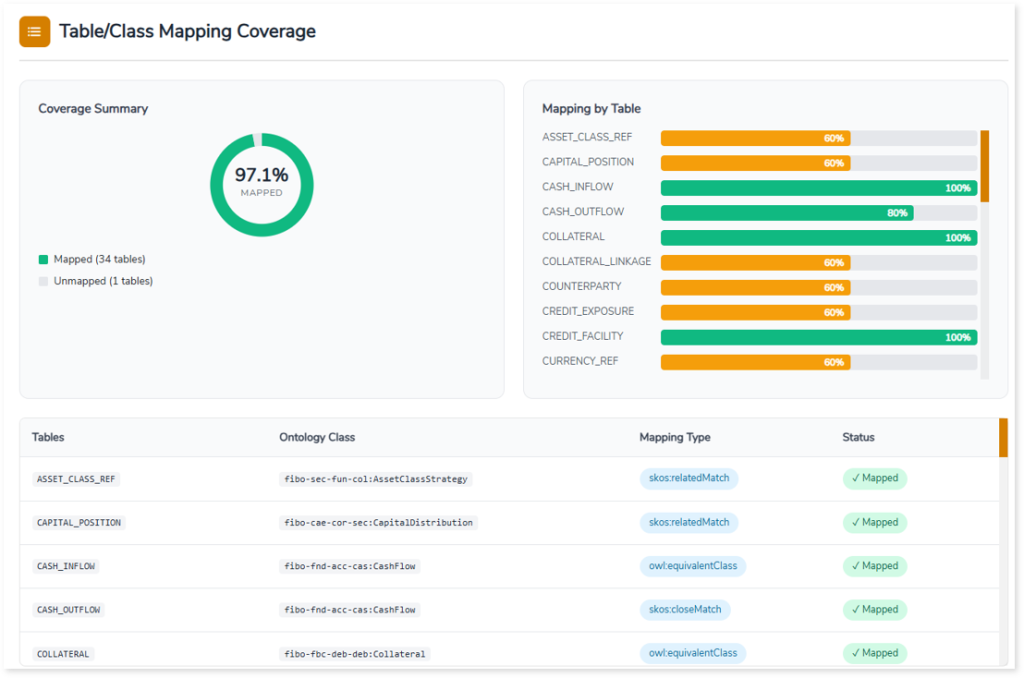The width and height of the screenshot is (1024, 678).
Task: Click the Status column header
Action: pos(858,437)
